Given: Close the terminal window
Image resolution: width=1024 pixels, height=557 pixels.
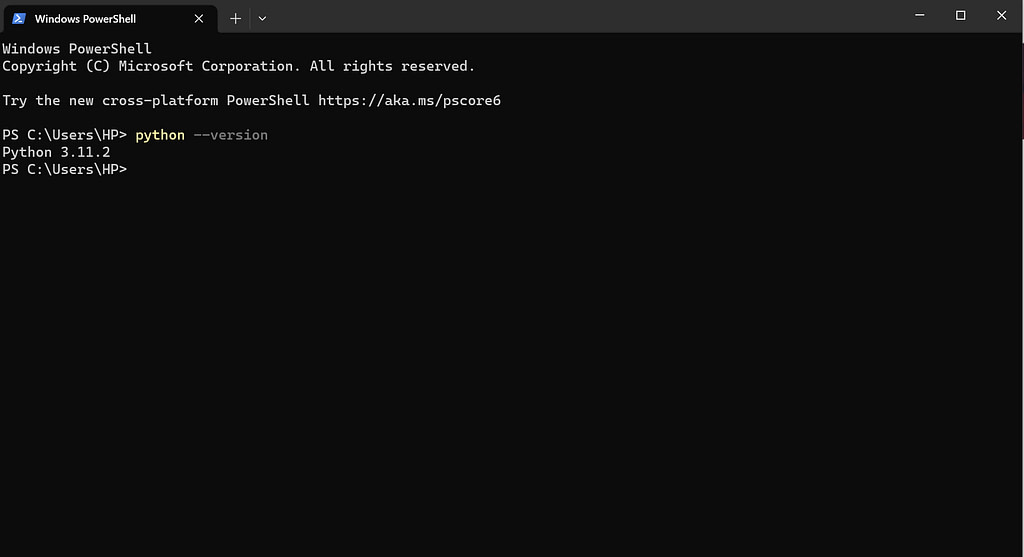Looking at the screenshot, I should 1001,15.
